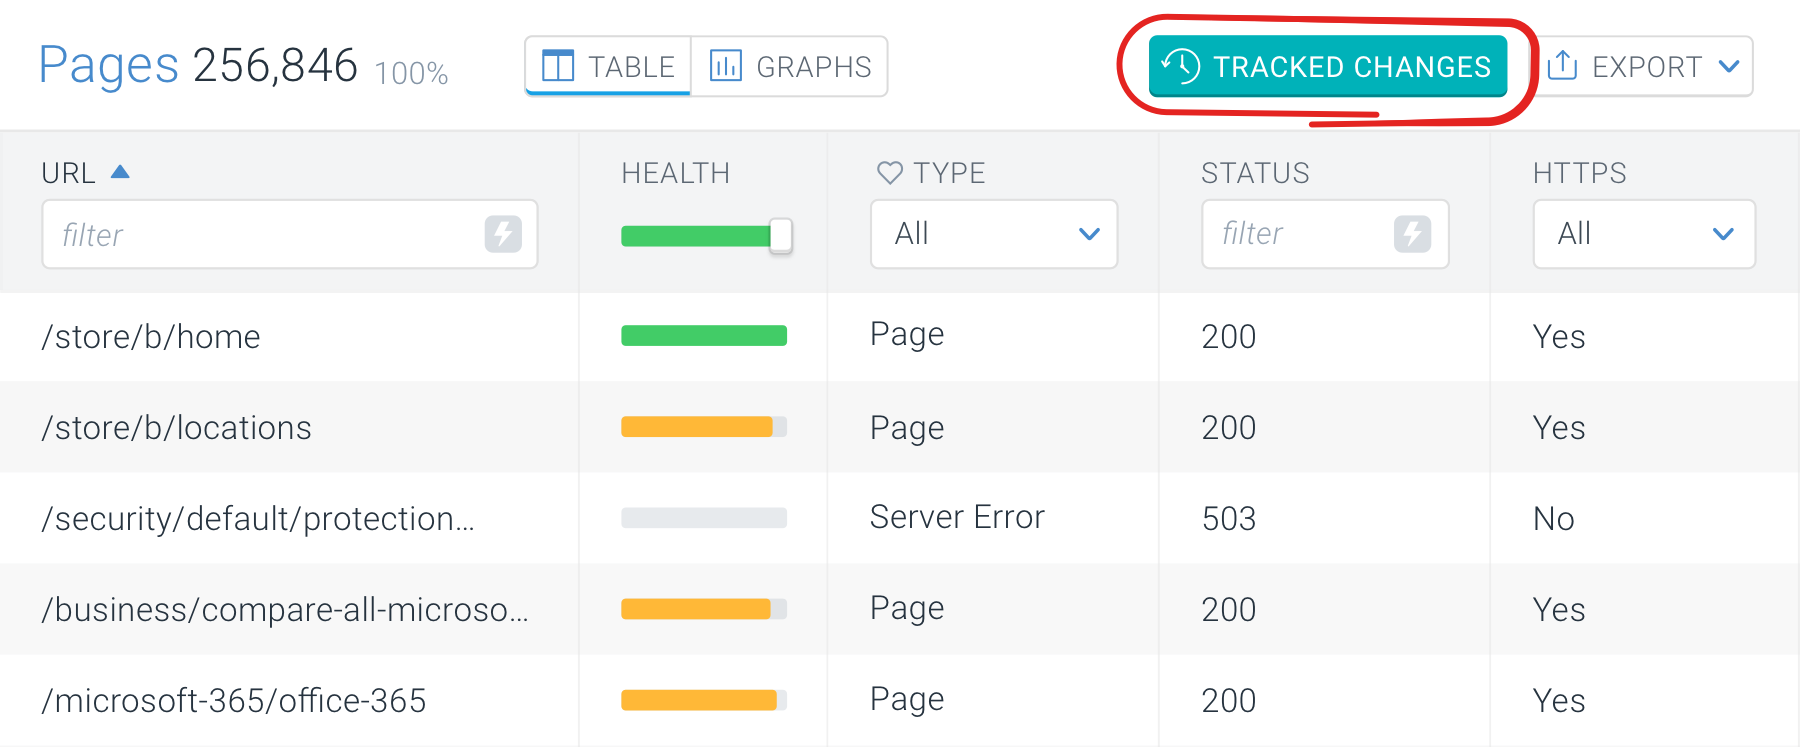Click 'Yes' HTTPS for /microsoft-365/office-365
The width and height of the screenshot is (1800, 747).
pos(1559,701)
